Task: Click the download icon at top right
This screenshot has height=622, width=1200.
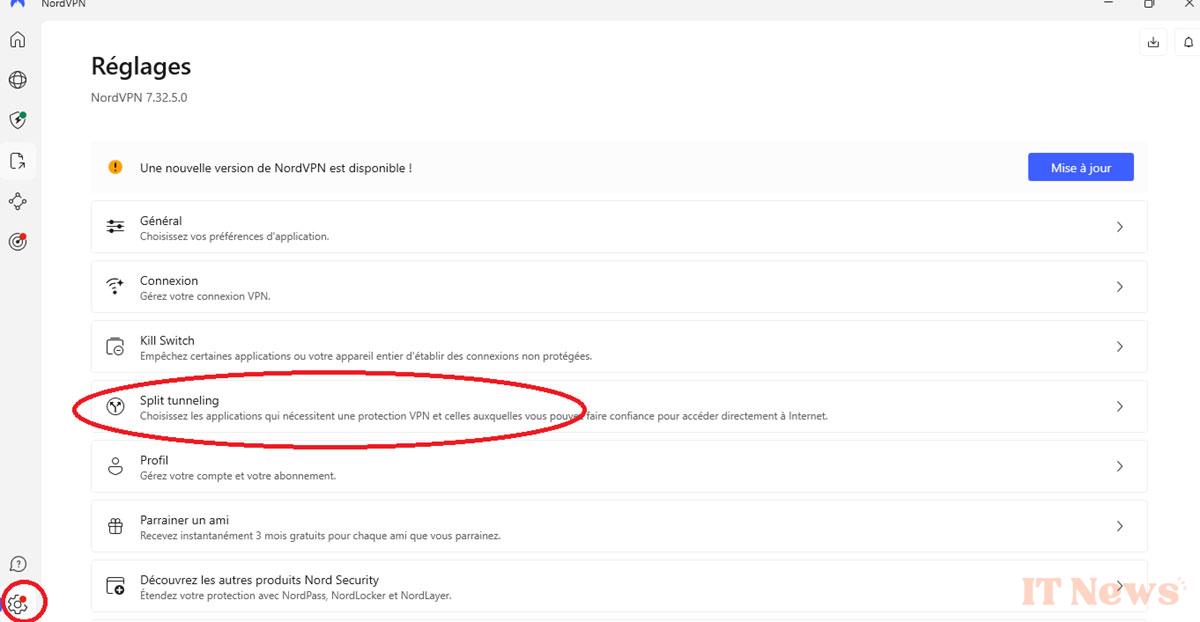Action: (x=1153, y=42)
